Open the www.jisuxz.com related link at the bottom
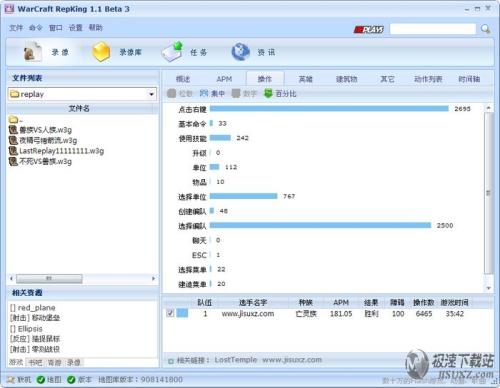500x388 pixels. [292, 360]
